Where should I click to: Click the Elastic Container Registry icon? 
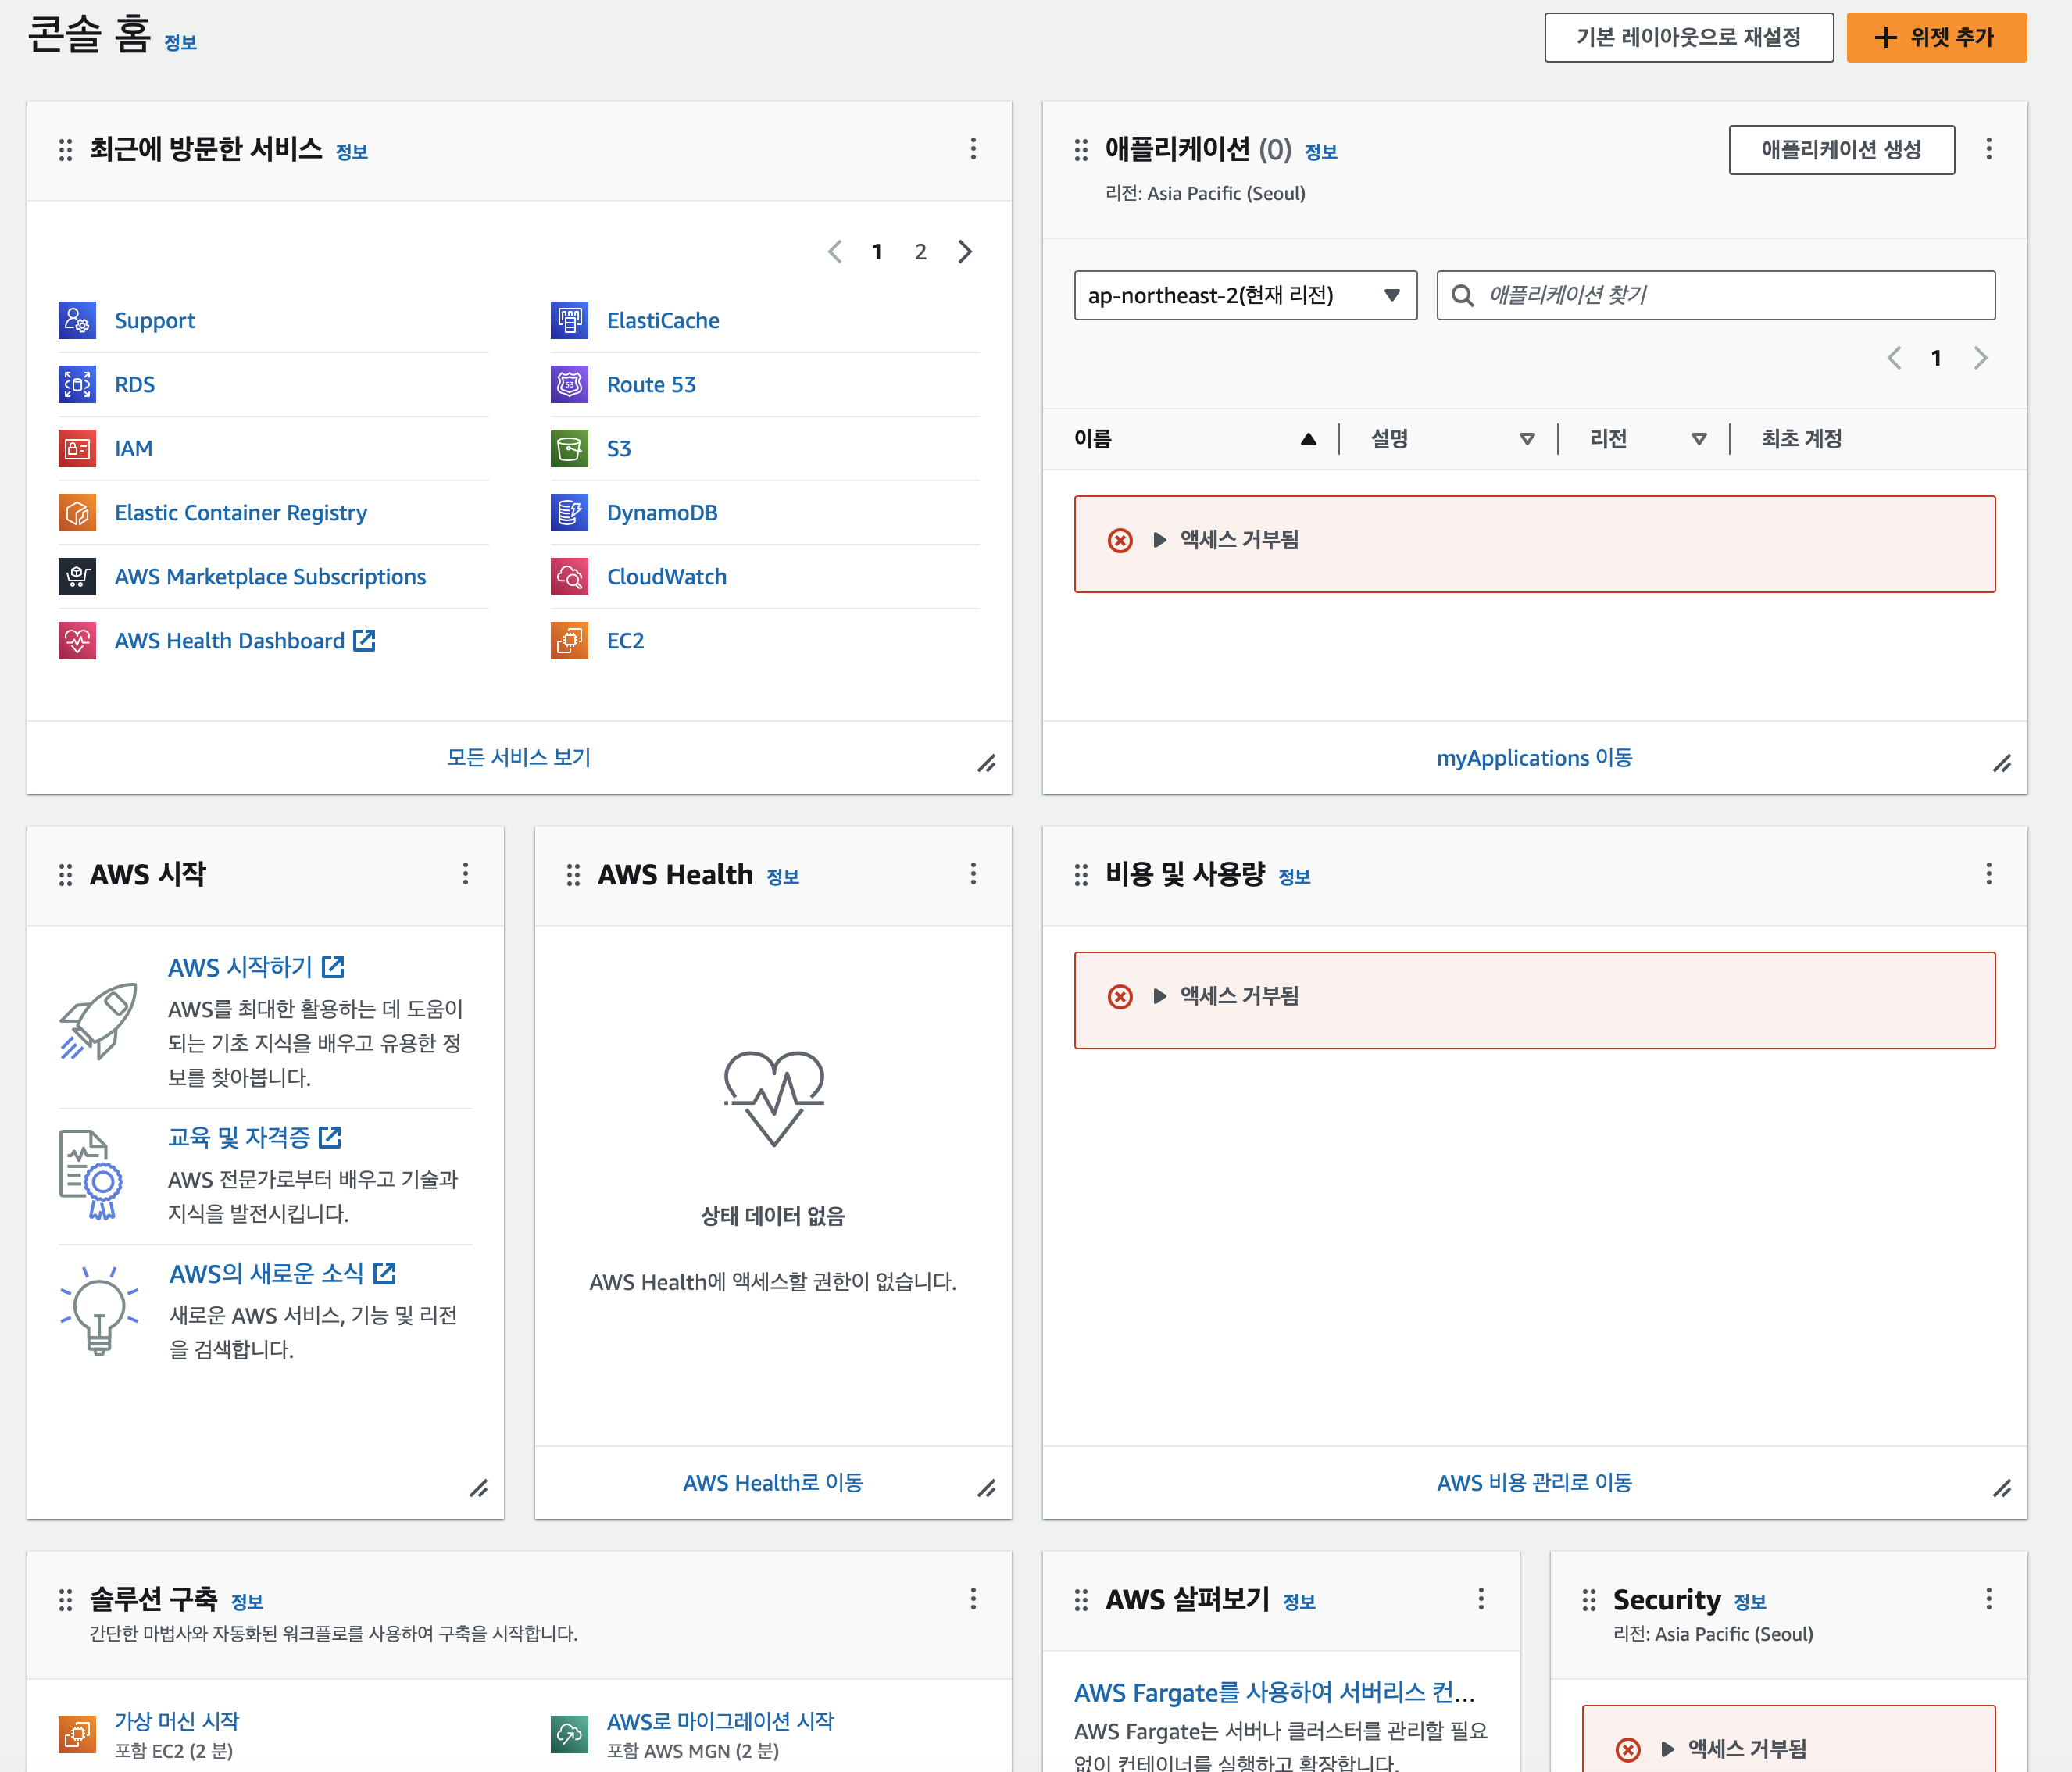point(77,512)
